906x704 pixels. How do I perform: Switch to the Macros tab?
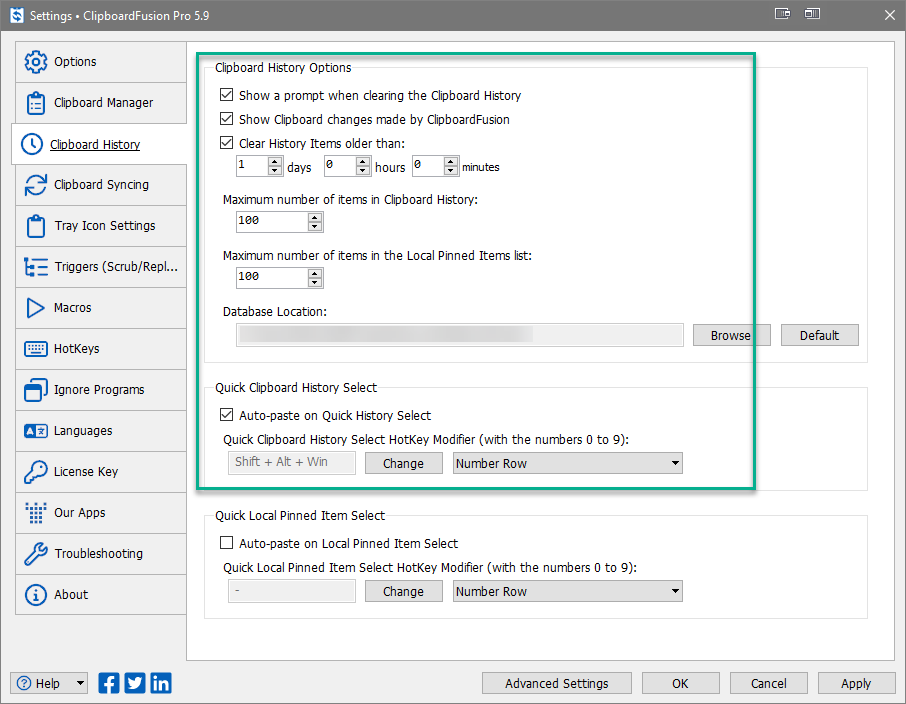[101, 308]
